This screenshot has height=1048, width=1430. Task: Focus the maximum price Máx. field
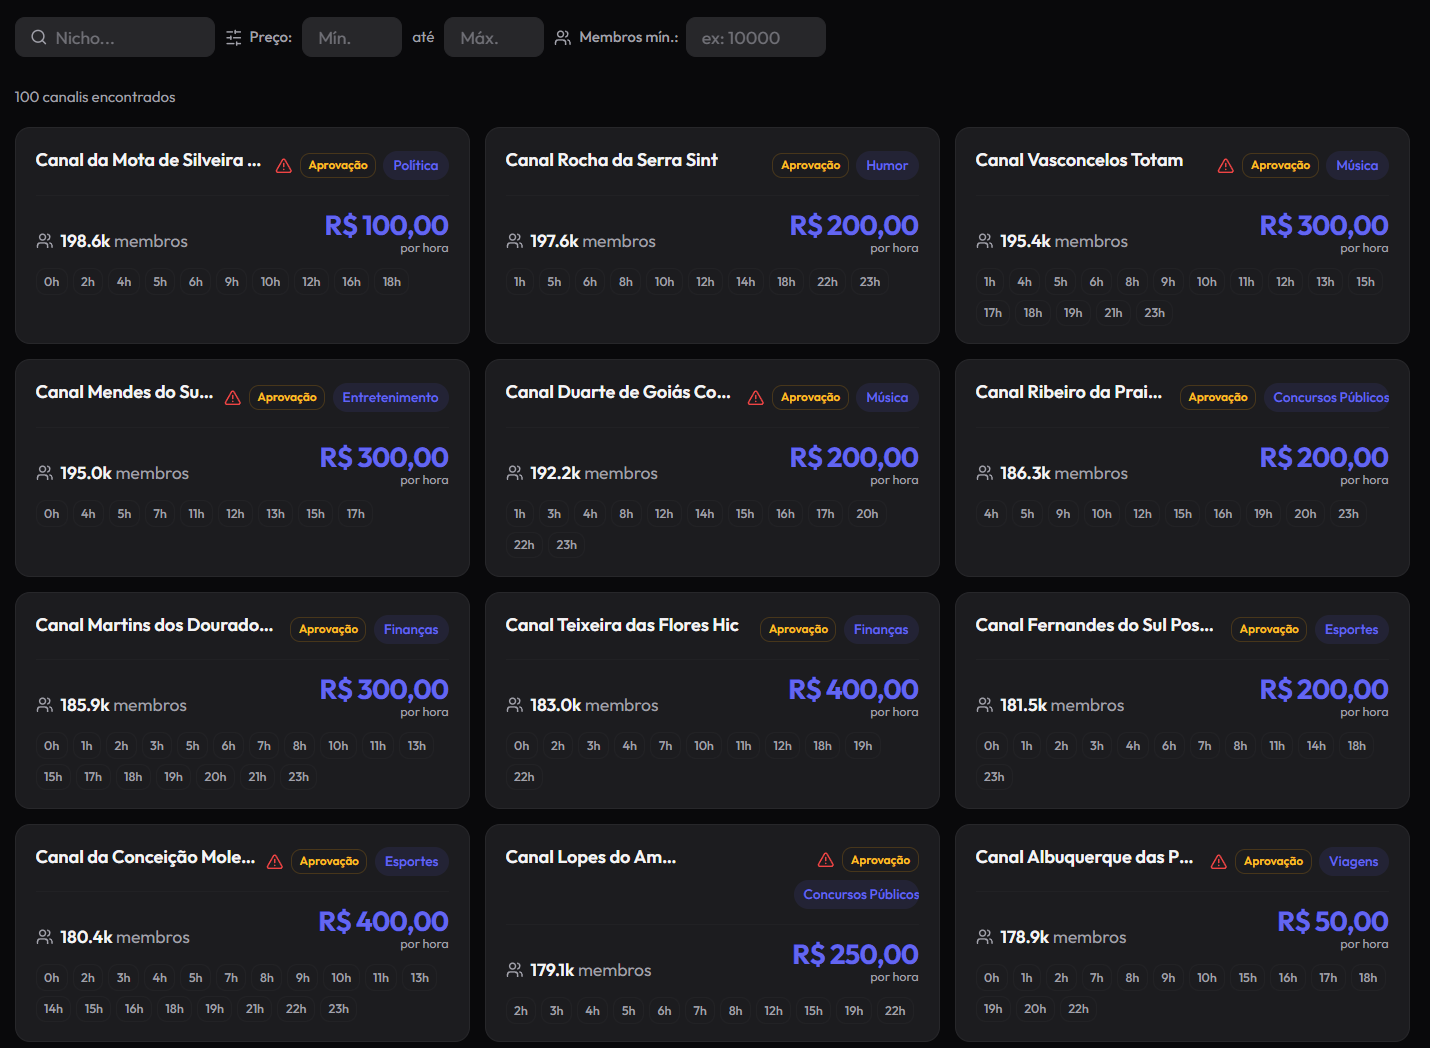point(494,37)
